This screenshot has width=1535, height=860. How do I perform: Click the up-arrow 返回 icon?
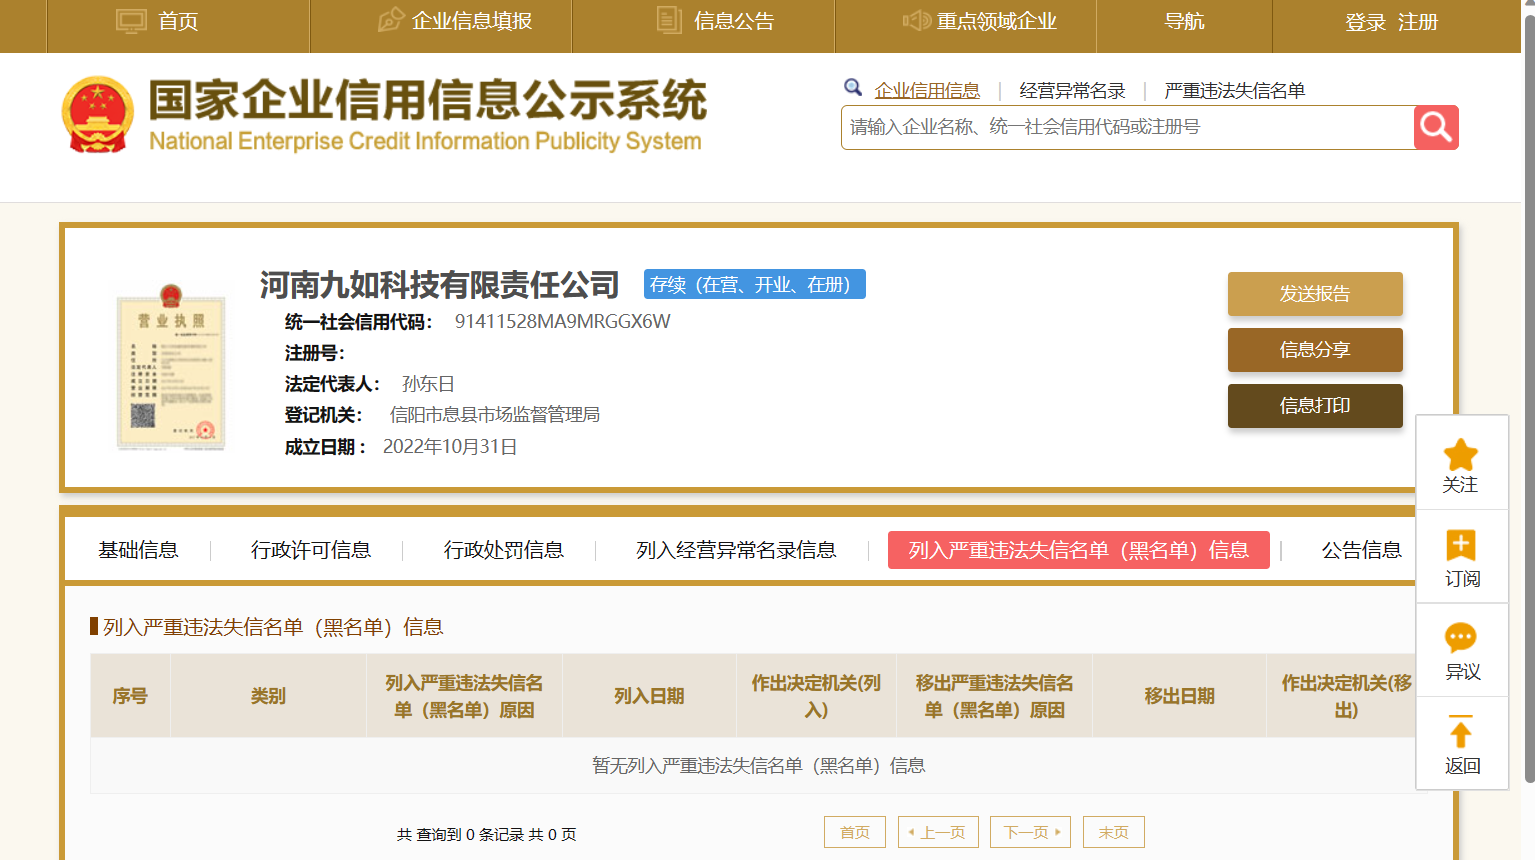1461,731
